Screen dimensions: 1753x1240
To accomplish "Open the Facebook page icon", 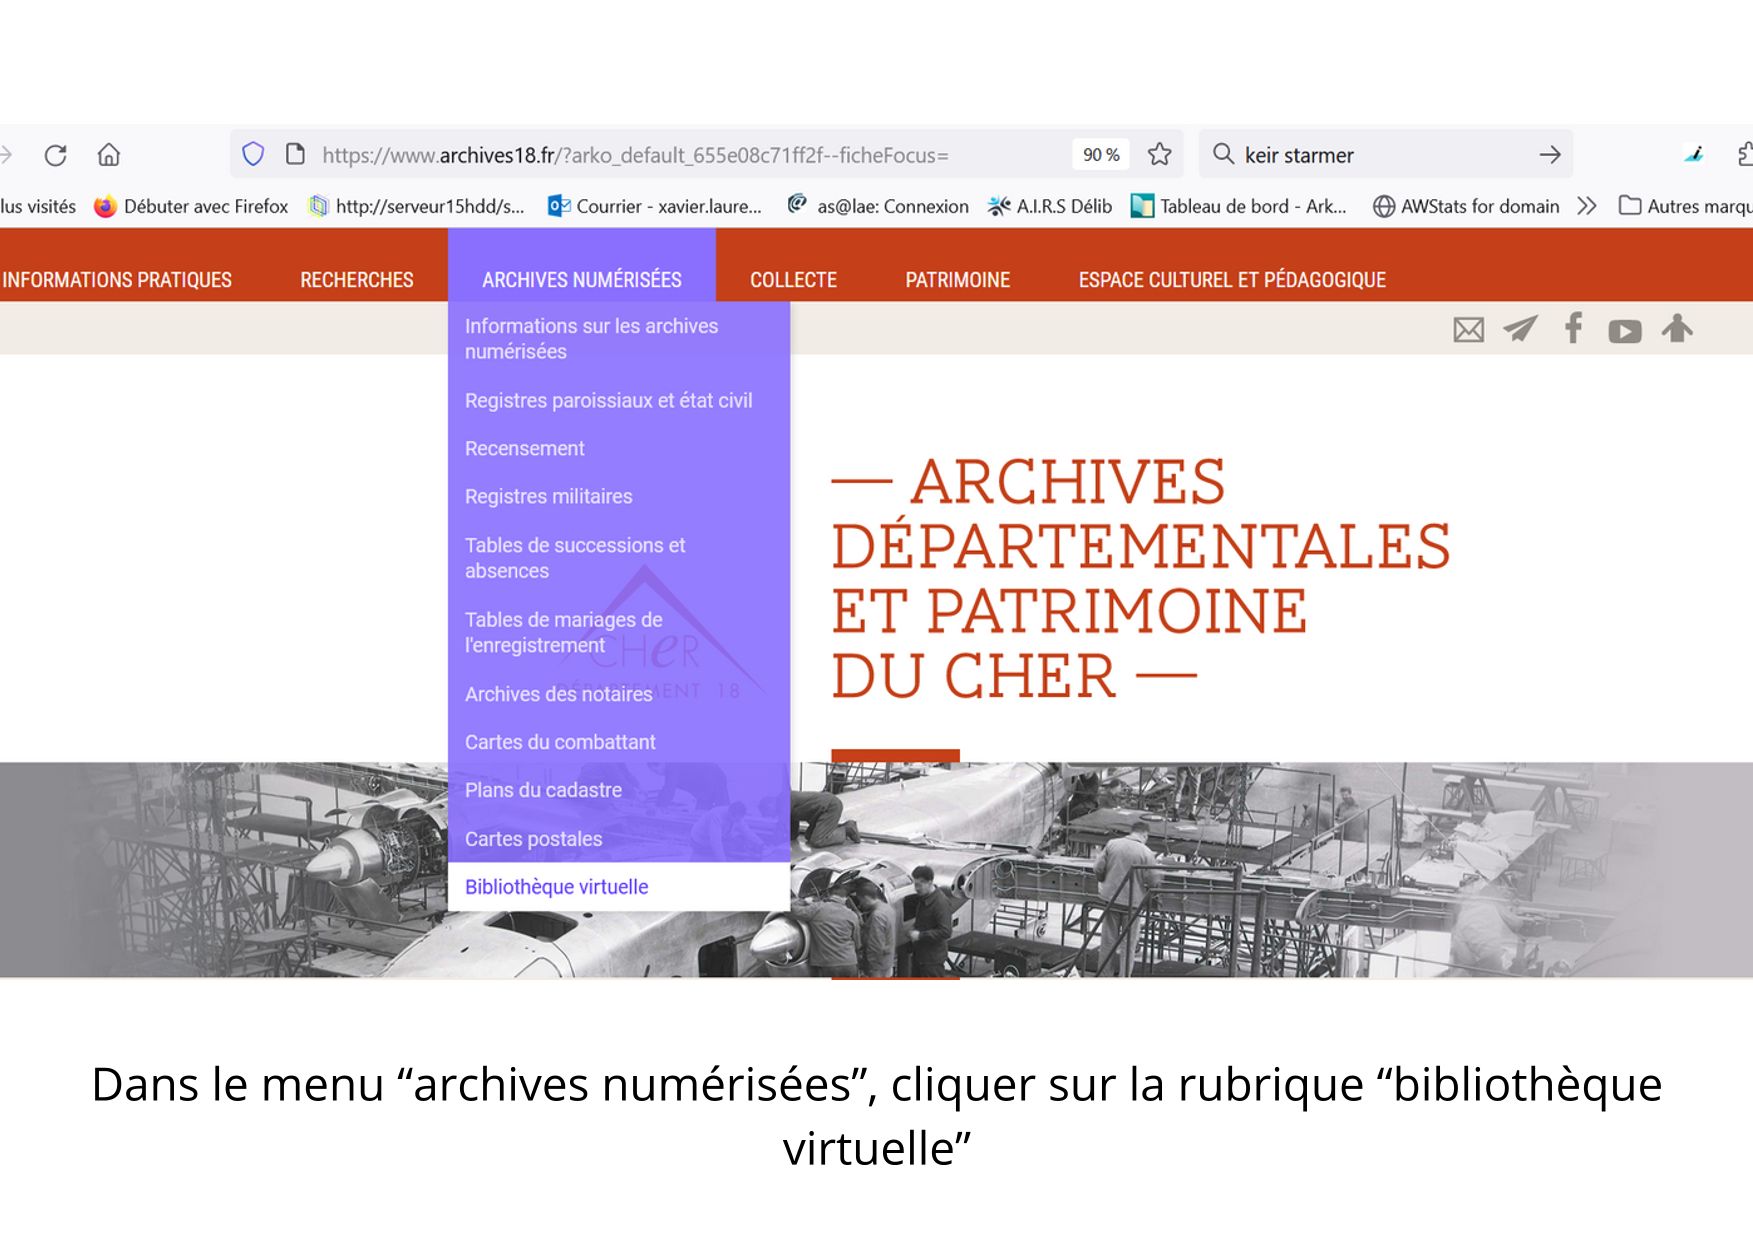I will pyautogui.click(x=1573, y=328).
